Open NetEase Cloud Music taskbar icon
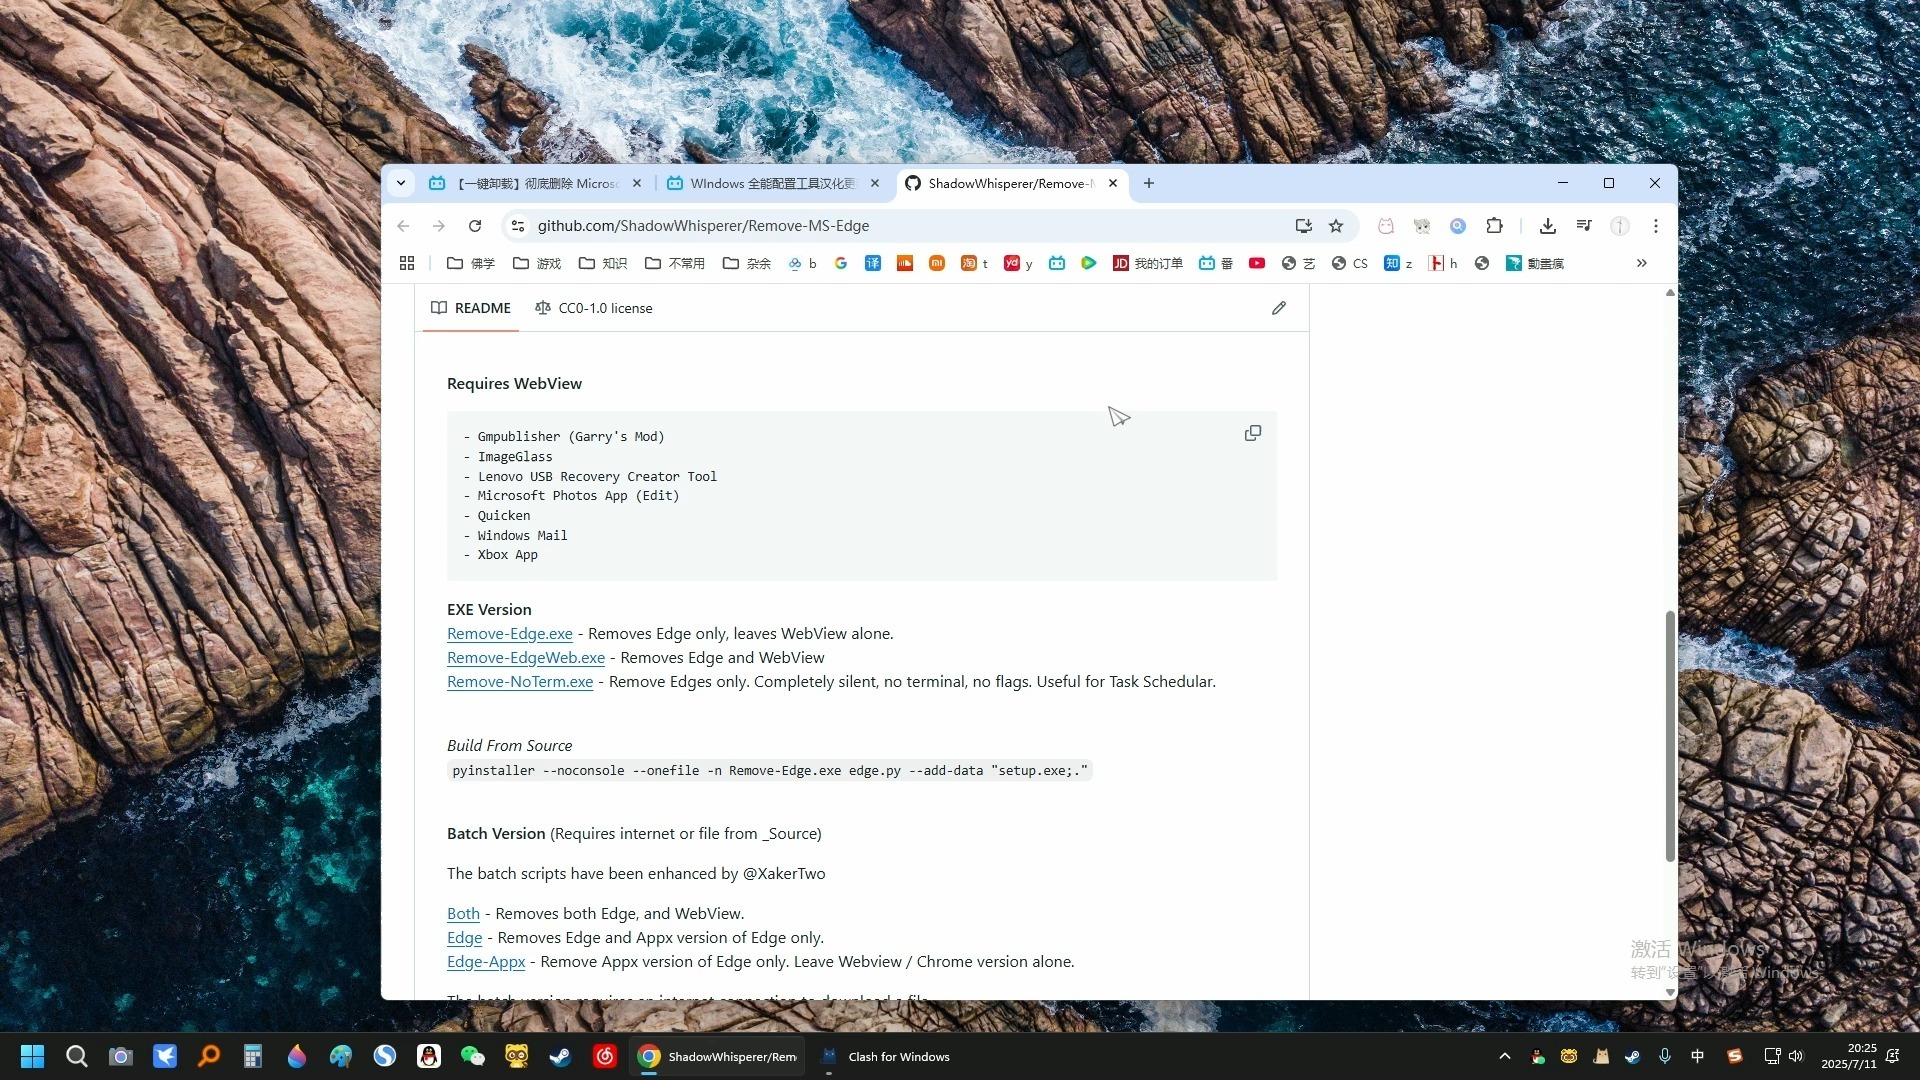 pyautogui.click(x=605, y=1056)
